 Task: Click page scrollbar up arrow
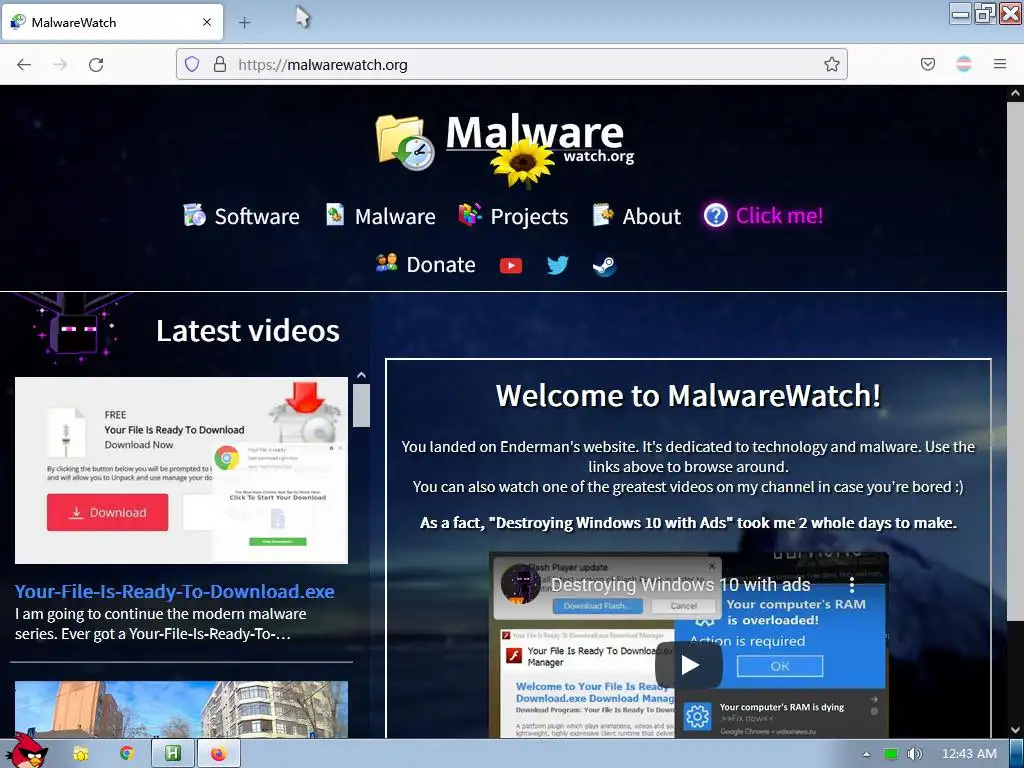(1015, 93)
